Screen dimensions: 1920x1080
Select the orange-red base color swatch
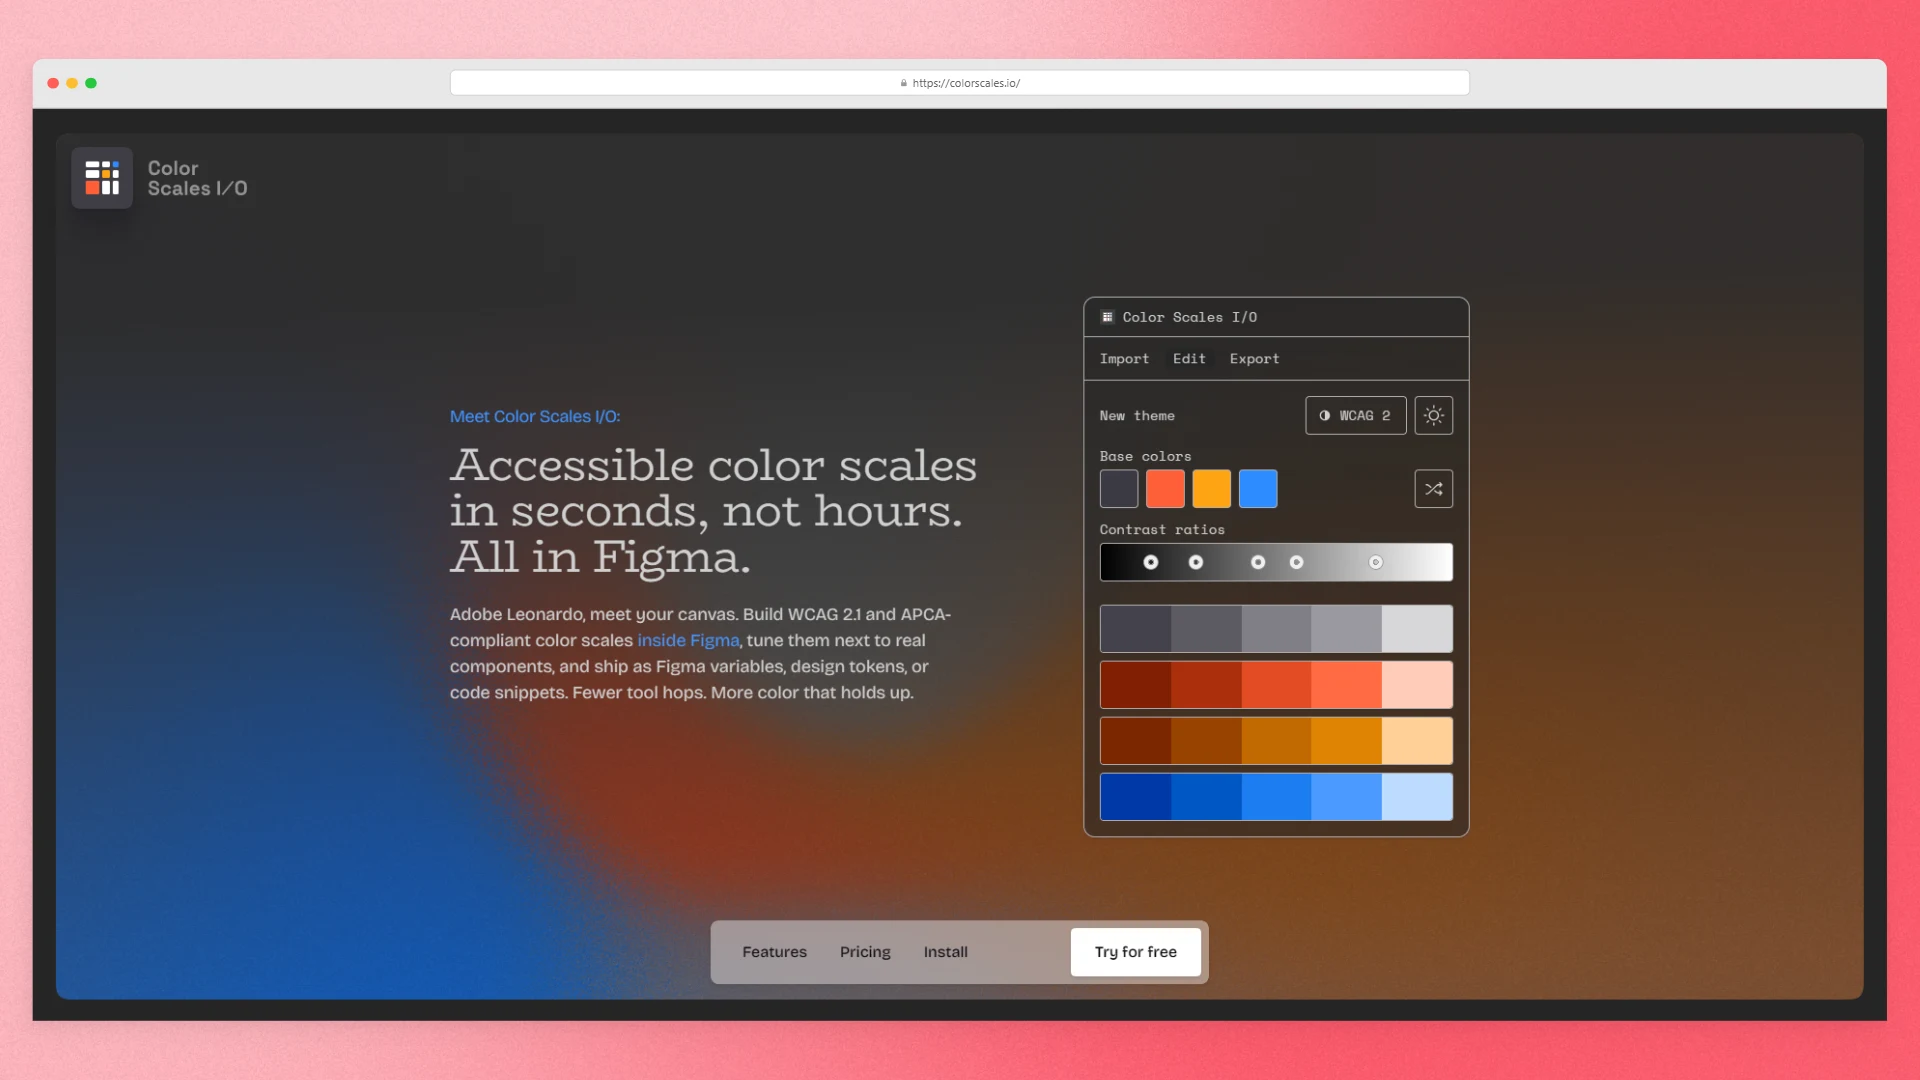tap(1165, 489)
